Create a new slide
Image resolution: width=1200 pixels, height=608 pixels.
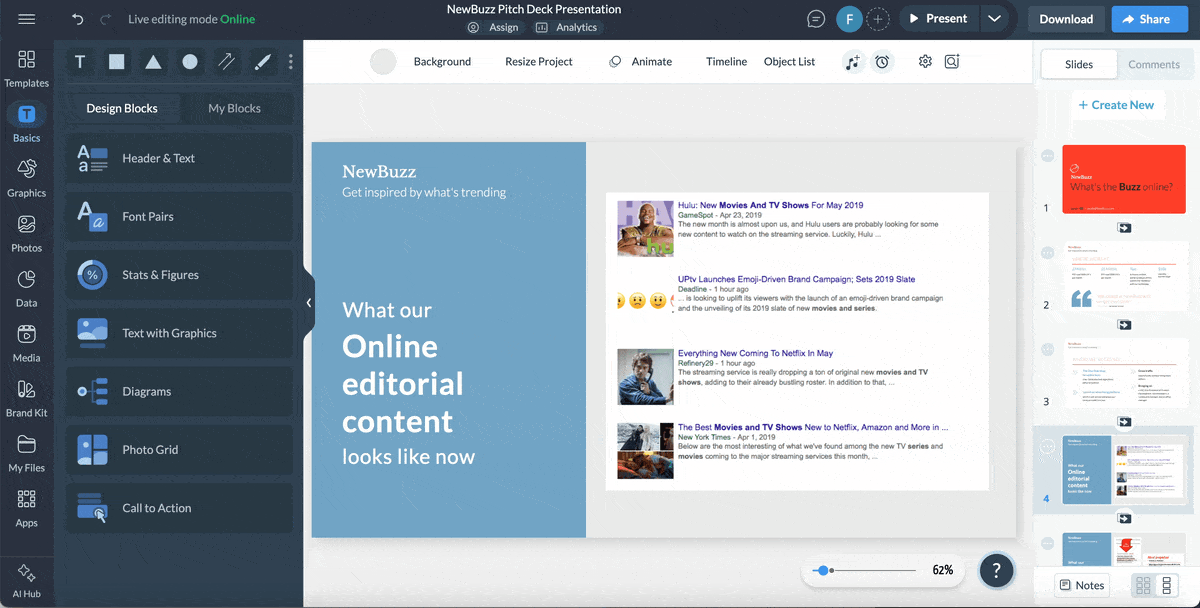click(1117, 104)
